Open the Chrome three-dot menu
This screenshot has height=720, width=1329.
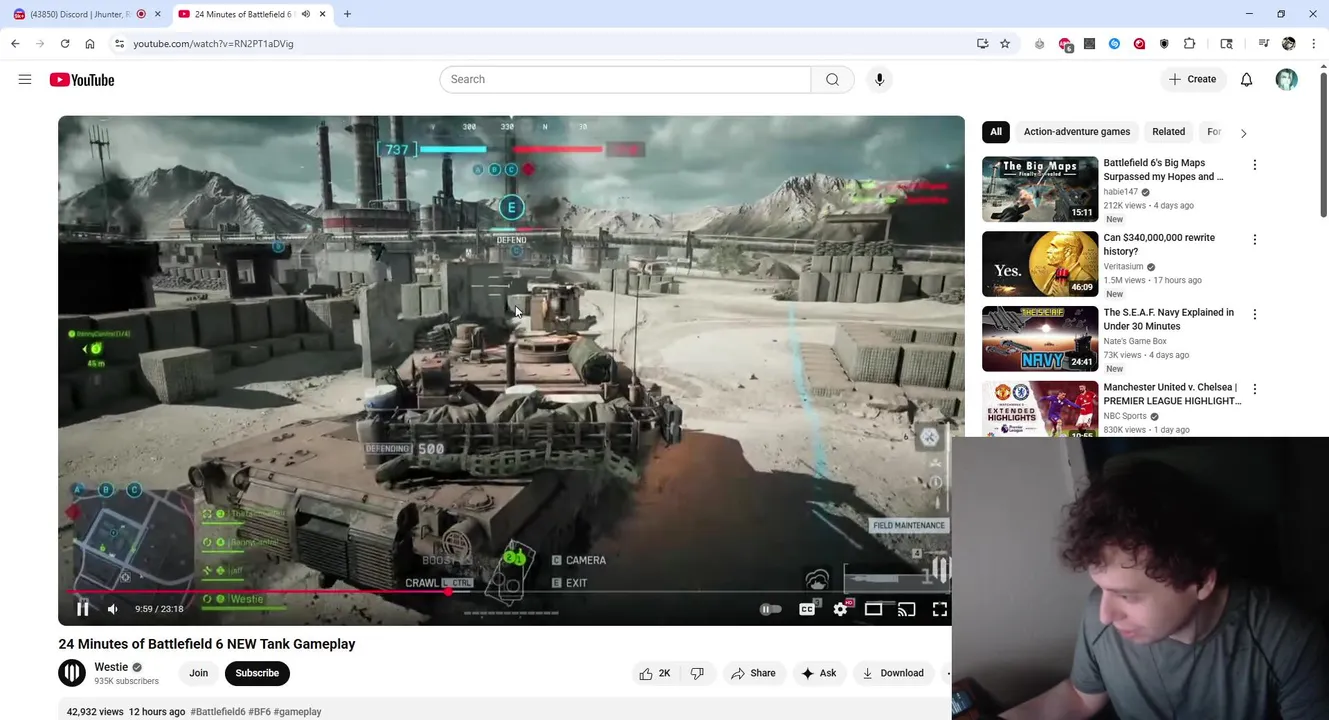(x=1313, y=44)
